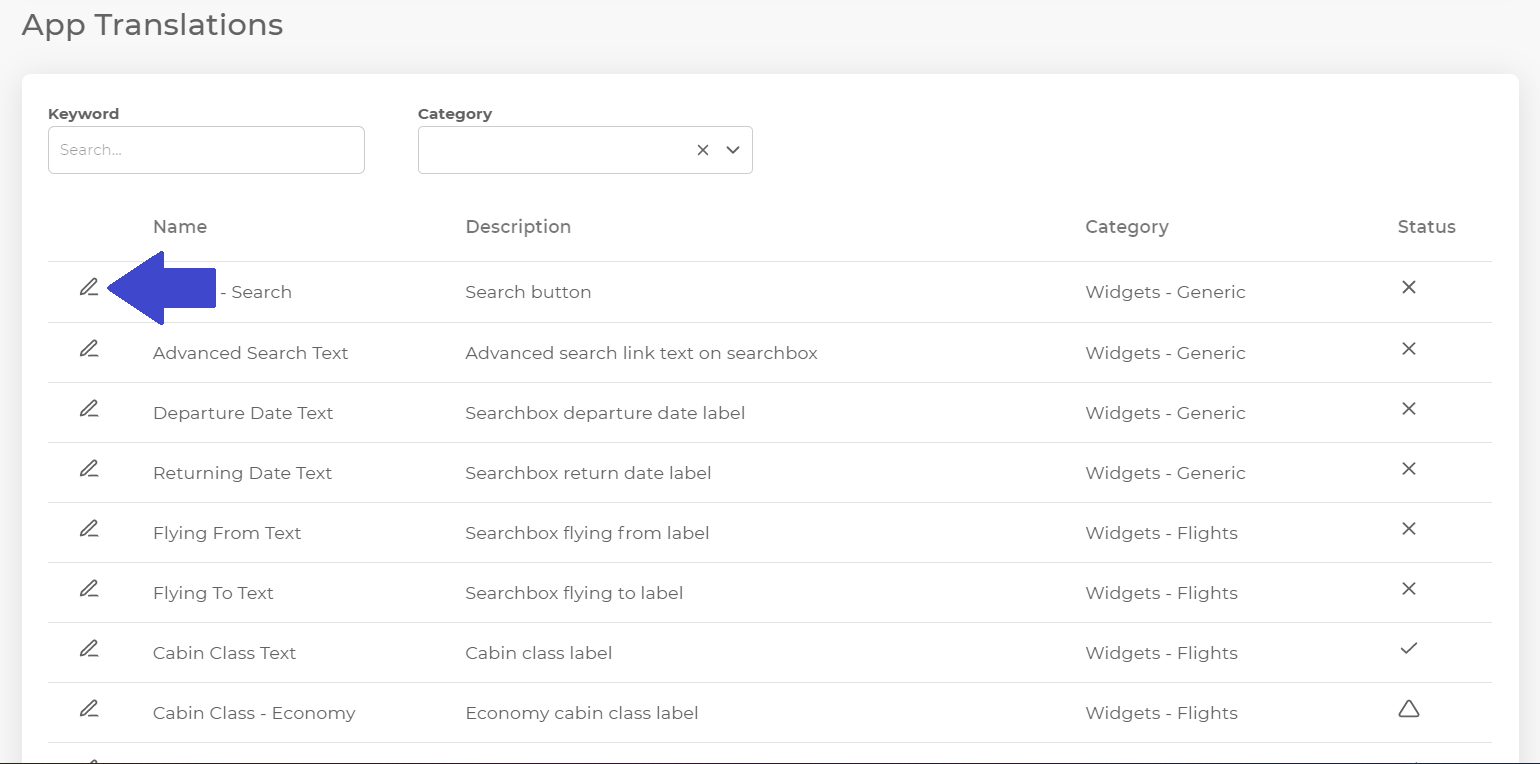Click triangle status for Cabin Class - Economy
Image resolution: width=1540 pixels, height=764 pixels.
tap(1409, 709)
